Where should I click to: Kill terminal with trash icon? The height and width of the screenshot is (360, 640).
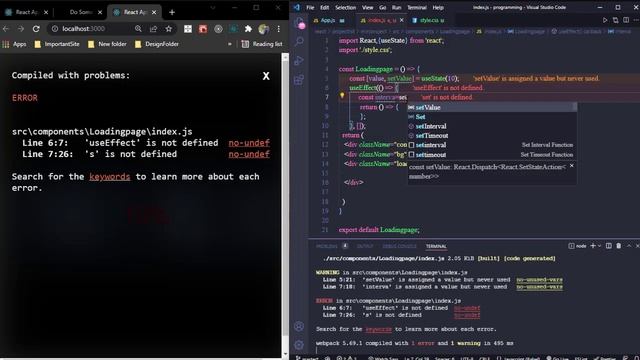pyautogui.click(x=619, y=246)
